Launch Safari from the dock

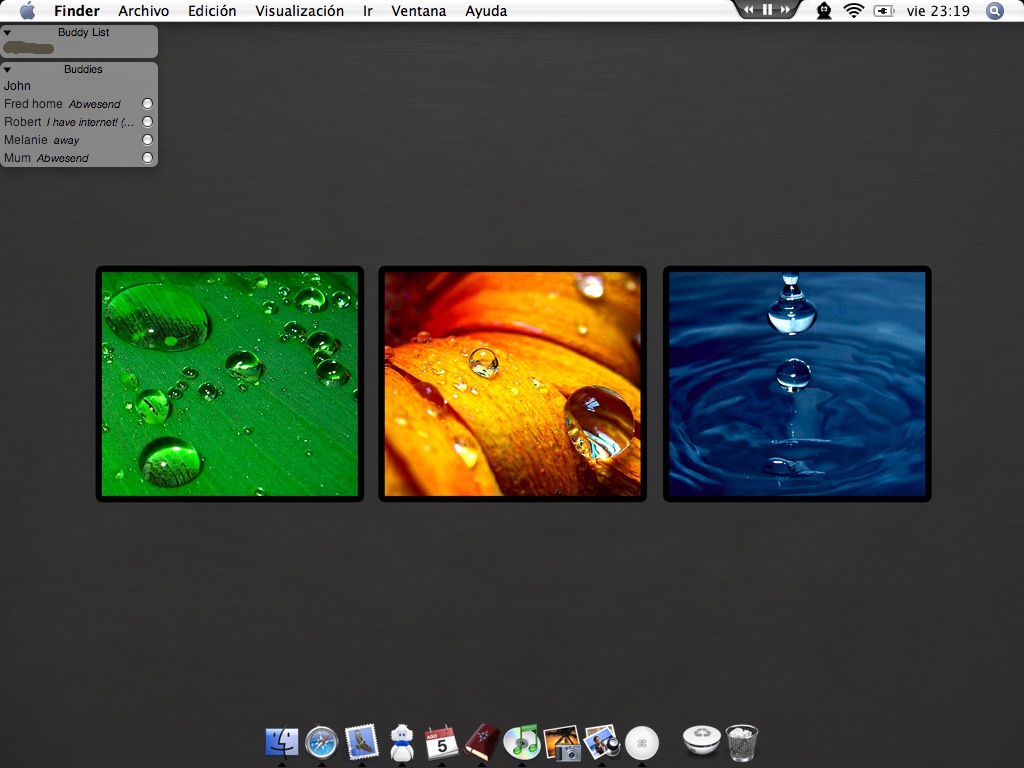(321, 743)
